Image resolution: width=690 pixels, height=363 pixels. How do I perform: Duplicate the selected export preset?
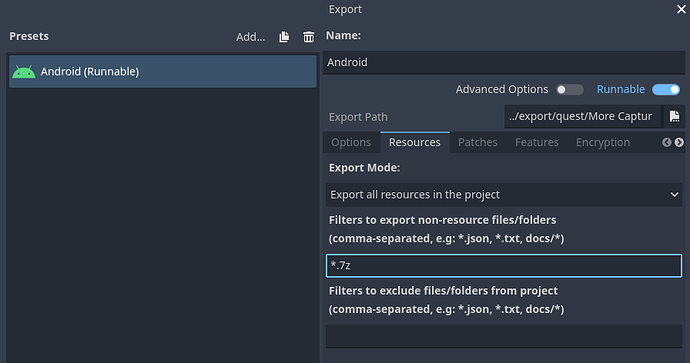click(284, 37)
